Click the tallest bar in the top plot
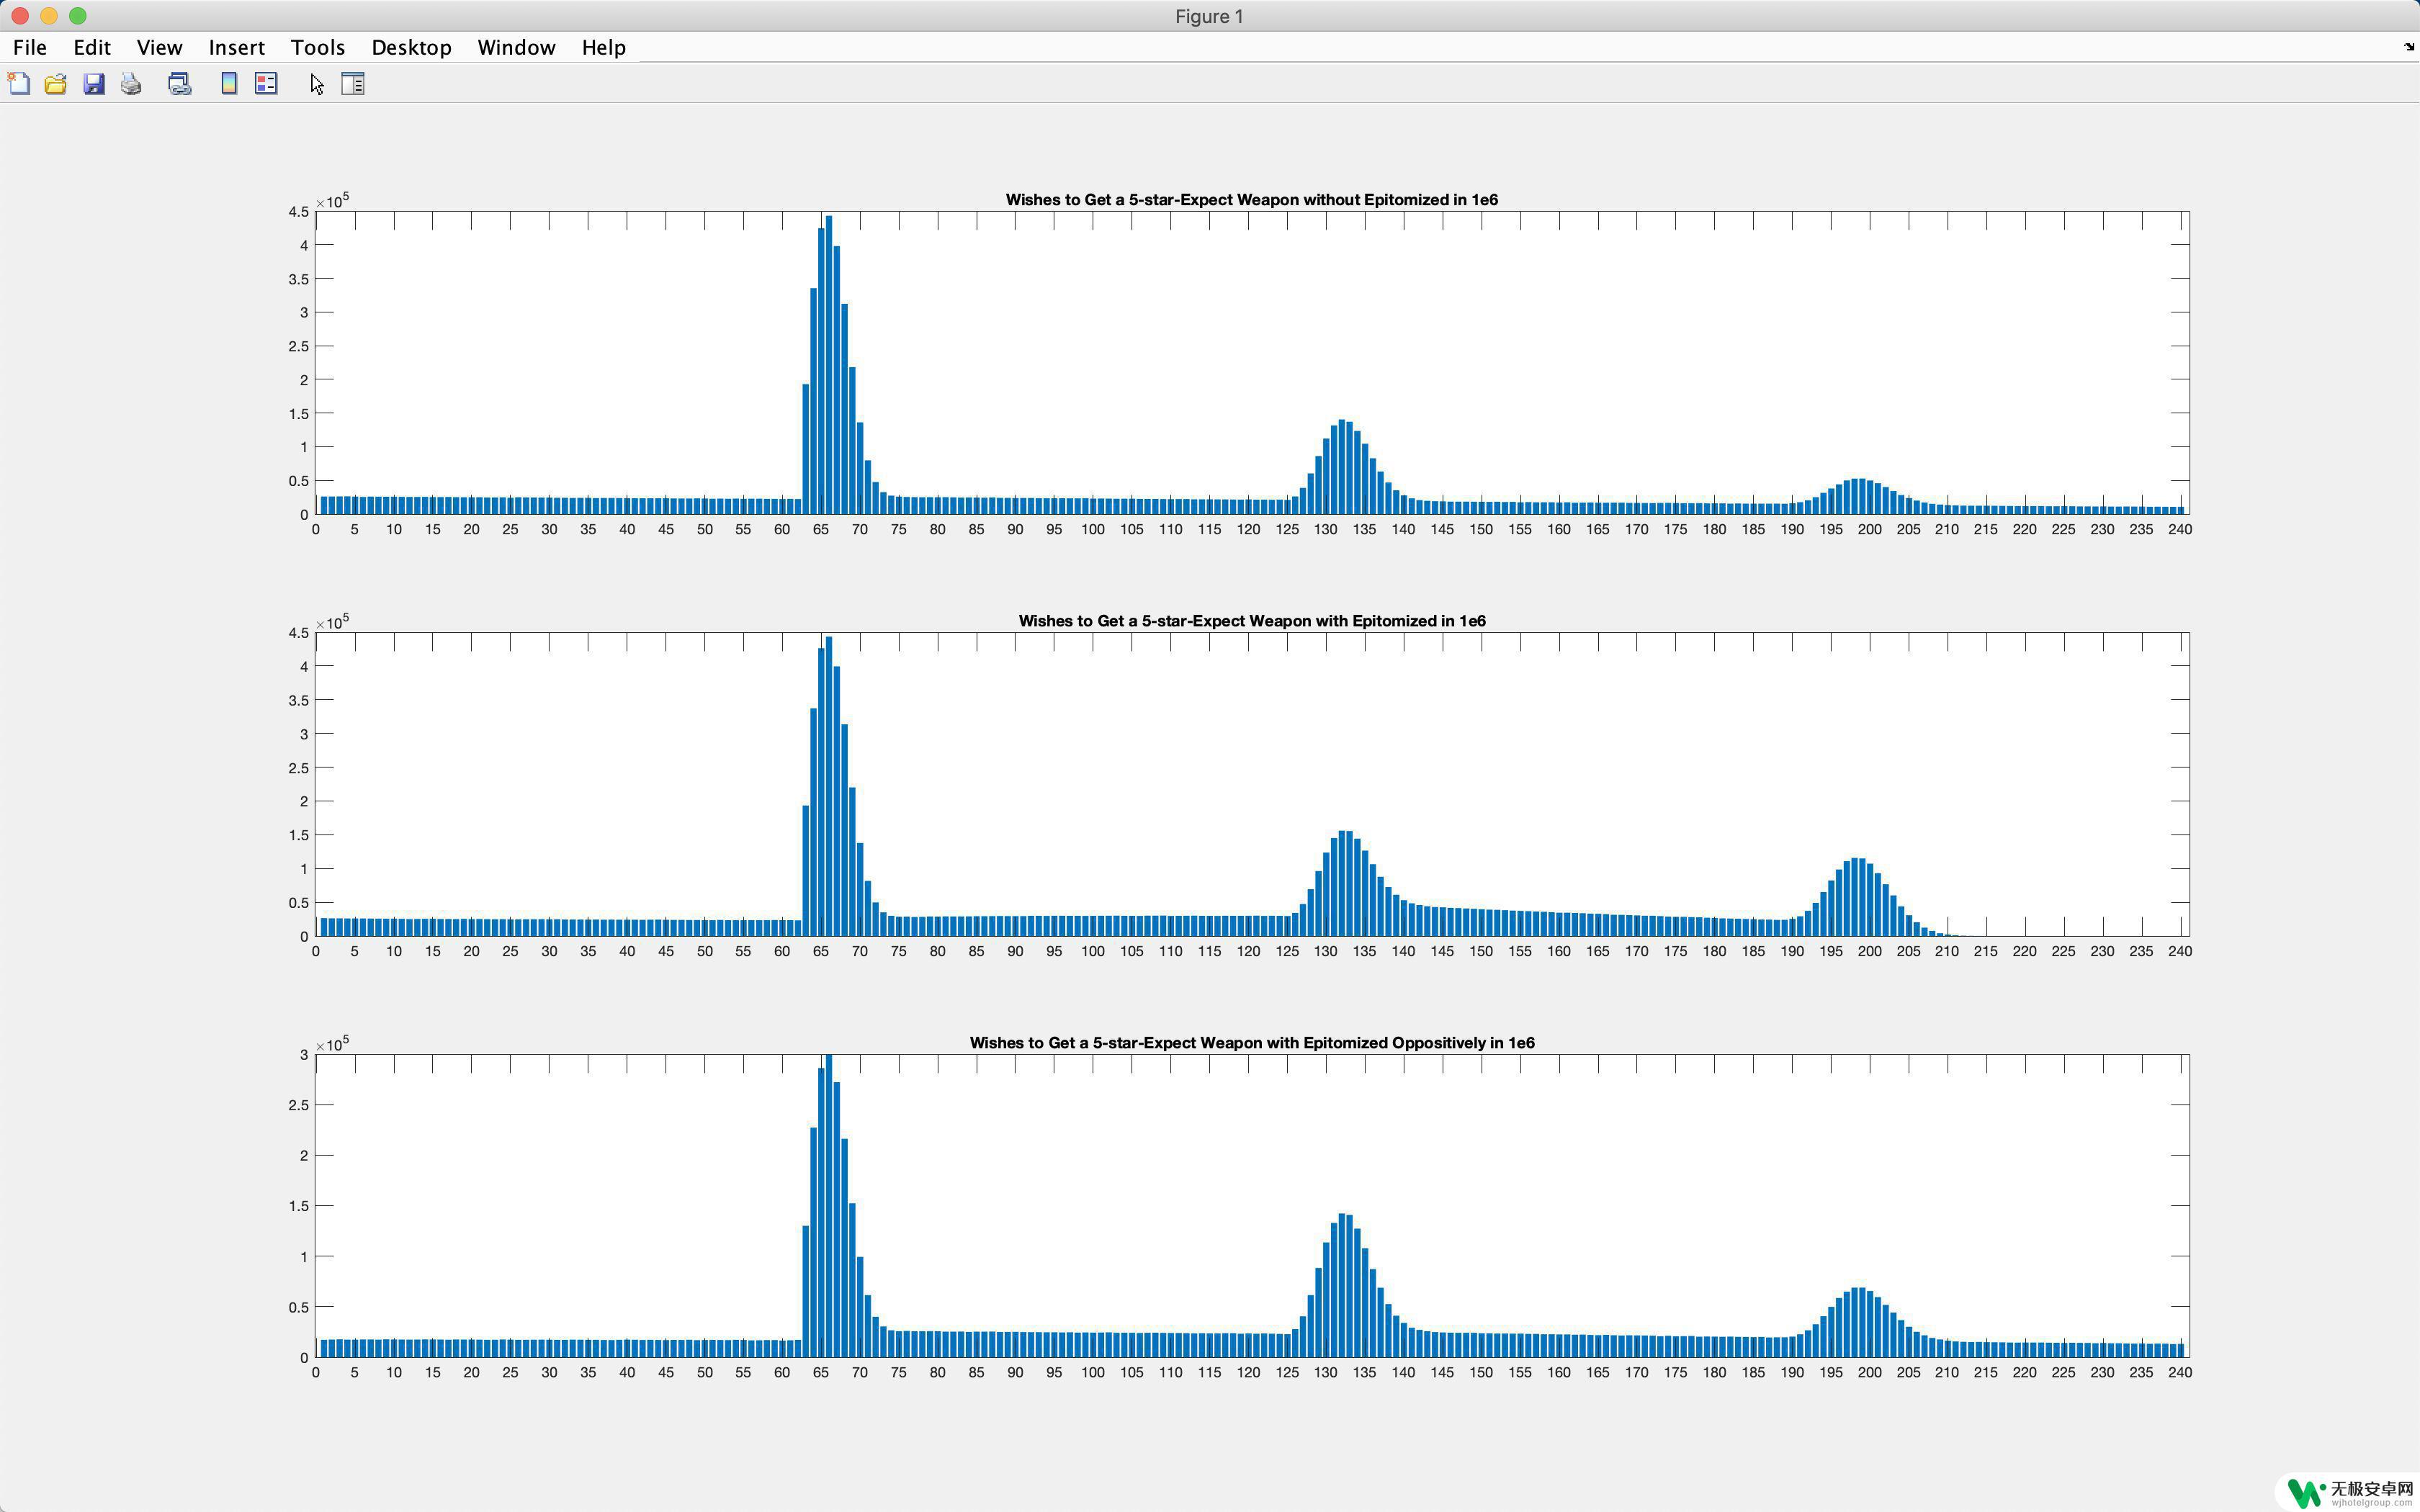This screenshot has width=2420, height=1512. point(829,365)
